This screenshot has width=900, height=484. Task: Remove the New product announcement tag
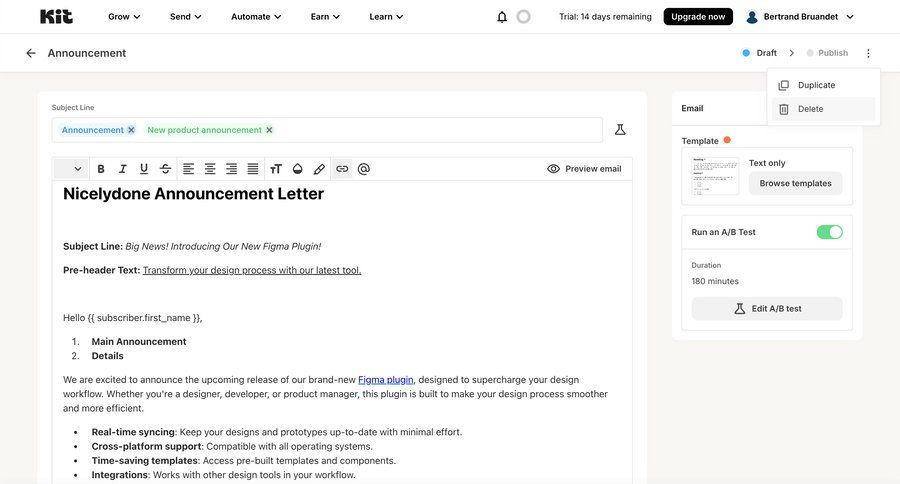click(x=269, y=130)
